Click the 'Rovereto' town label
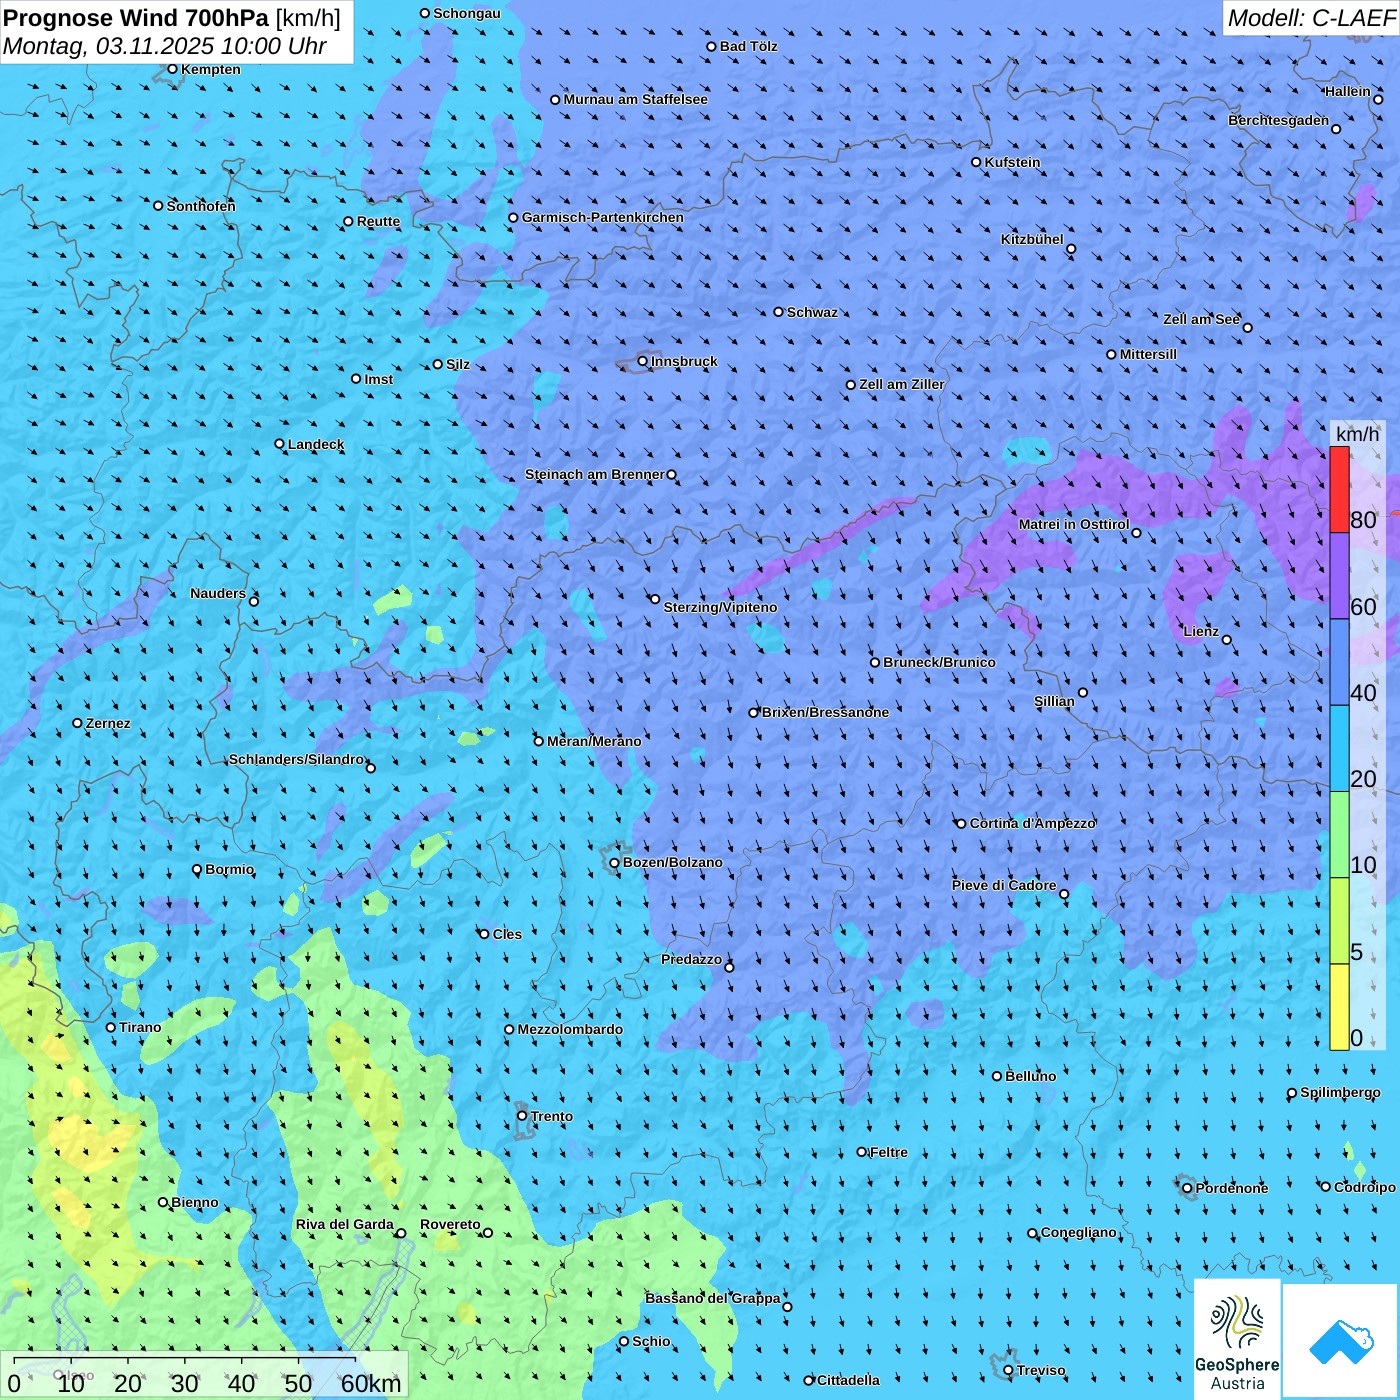Image resolution: width=1400 pixels, height=1400 pixels. 450,1224
